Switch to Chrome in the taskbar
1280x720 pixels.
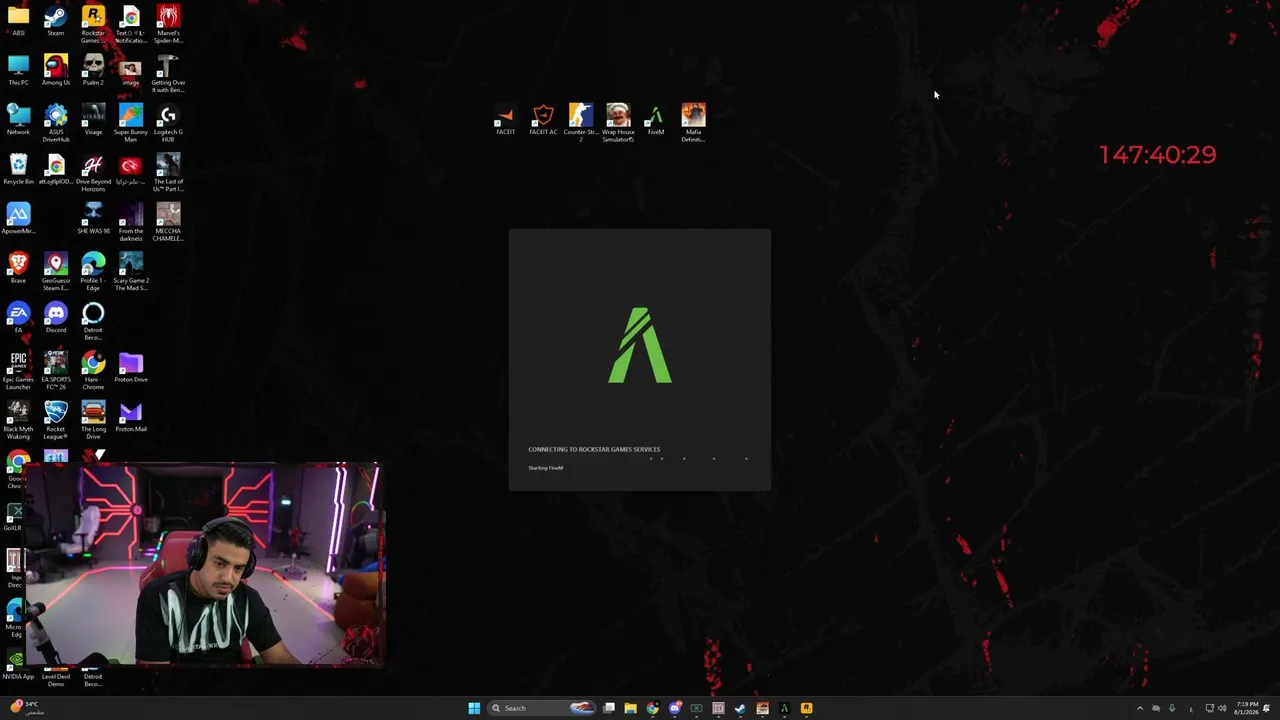pyautogui.click(x=652, y=708)
